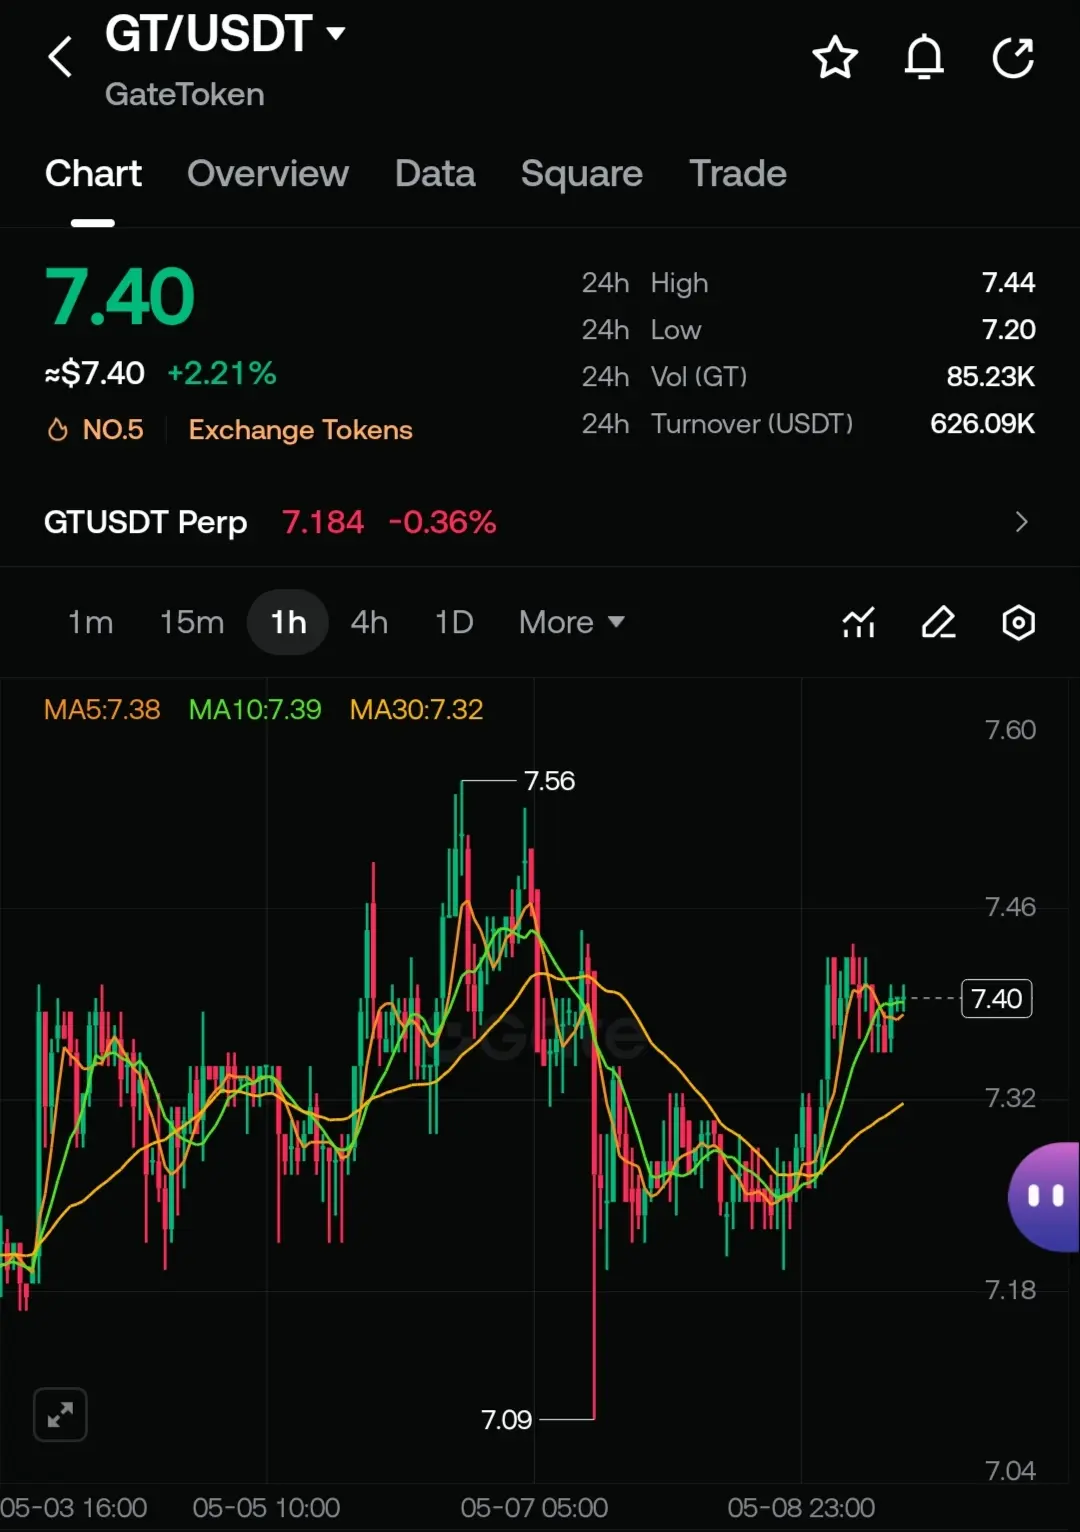Tap the MA30:7.32 indicator label
Screen dimensions: 1080x1532
416,710
